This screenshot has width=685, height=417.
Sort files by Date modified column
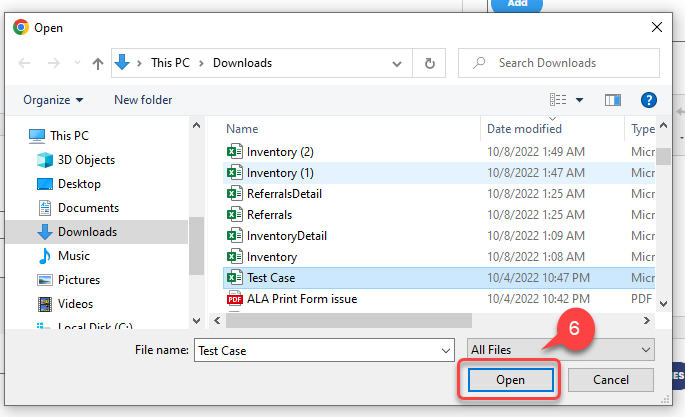tap(524, 129)
